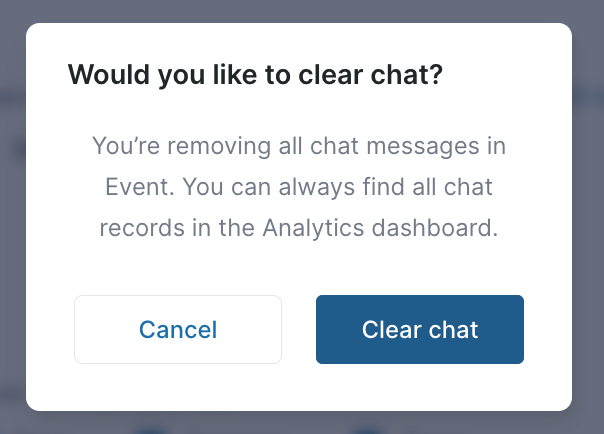
Task: Remove all messages using Clear chat
Action: tap(420, 330)
